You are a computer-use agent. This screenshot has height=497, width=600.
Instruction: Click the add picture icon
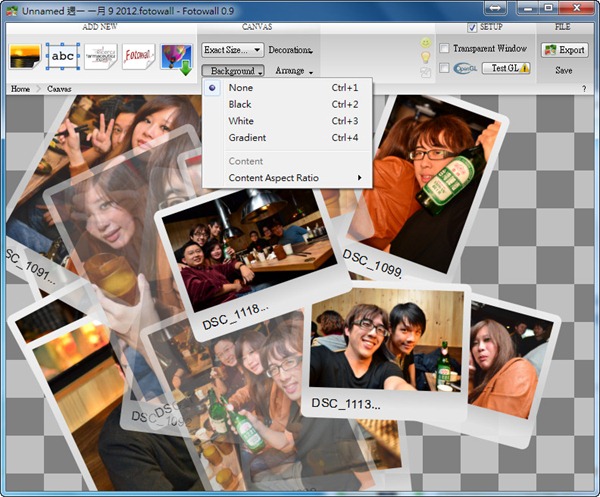23,56
